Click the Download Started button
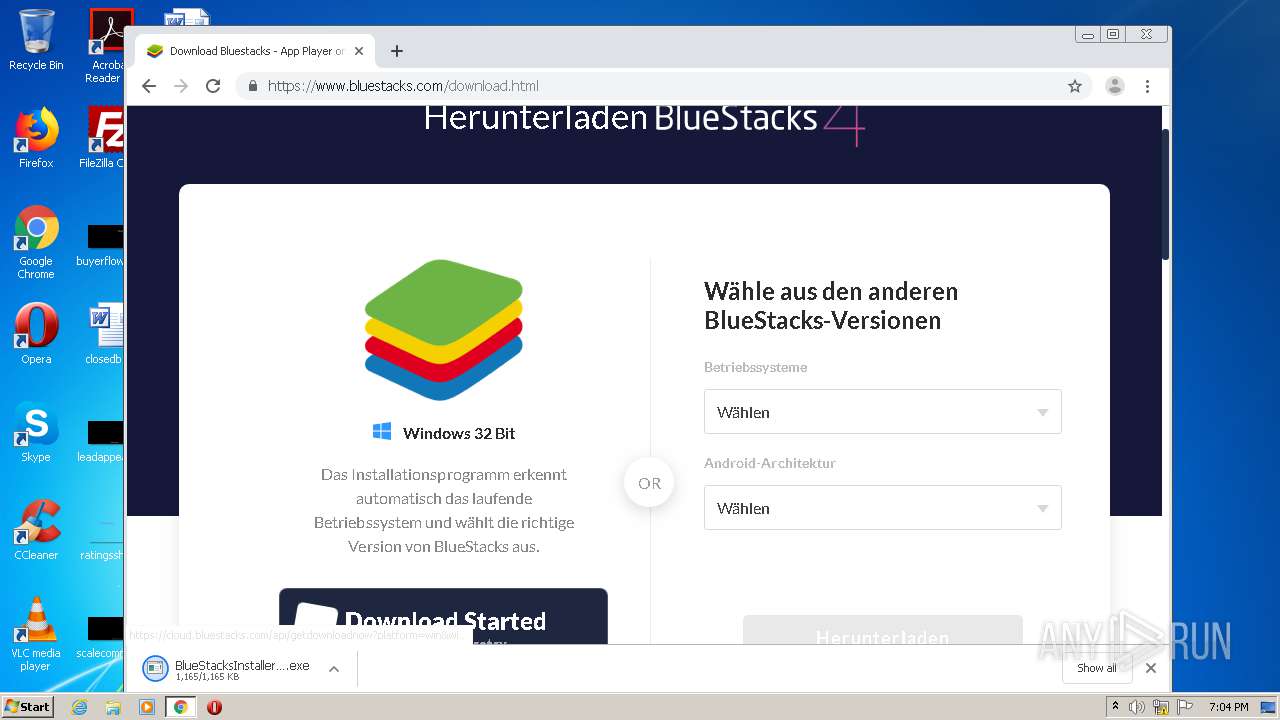This screenshot has height=720, width=1280. [x=443, y=616]
